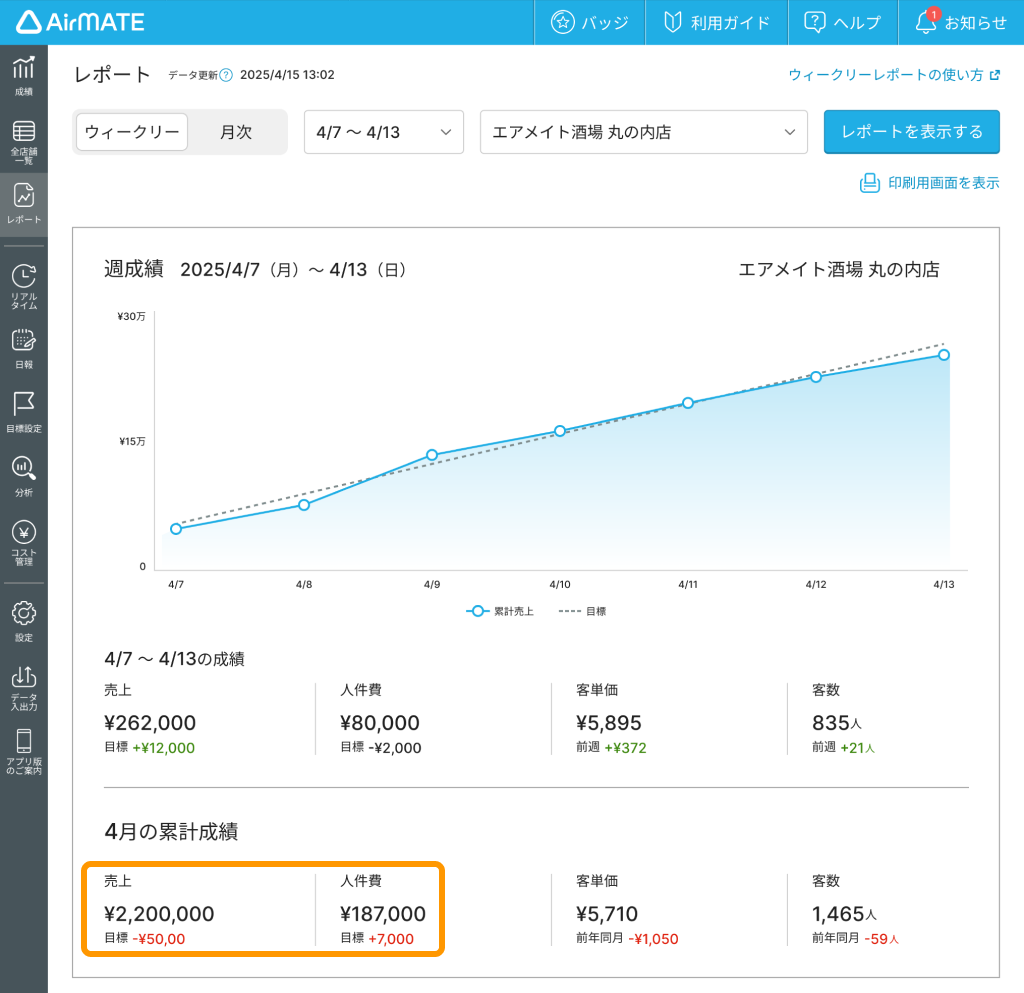Open the お知らせ header menu
This screenshot has width=1024, height=993.
coord(961,22)
